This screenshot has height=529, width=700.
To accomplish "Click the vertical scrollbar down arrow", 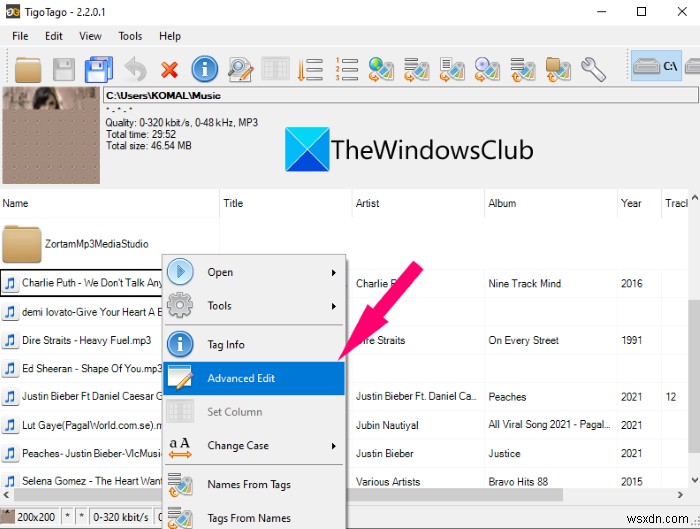I will [x=694, y=480].
